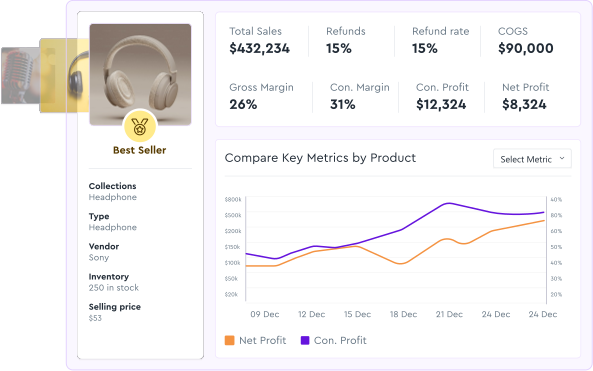Open the Select Metric dropdown
The height and width of the screenshot is (371, 593).
click(532, 159)
